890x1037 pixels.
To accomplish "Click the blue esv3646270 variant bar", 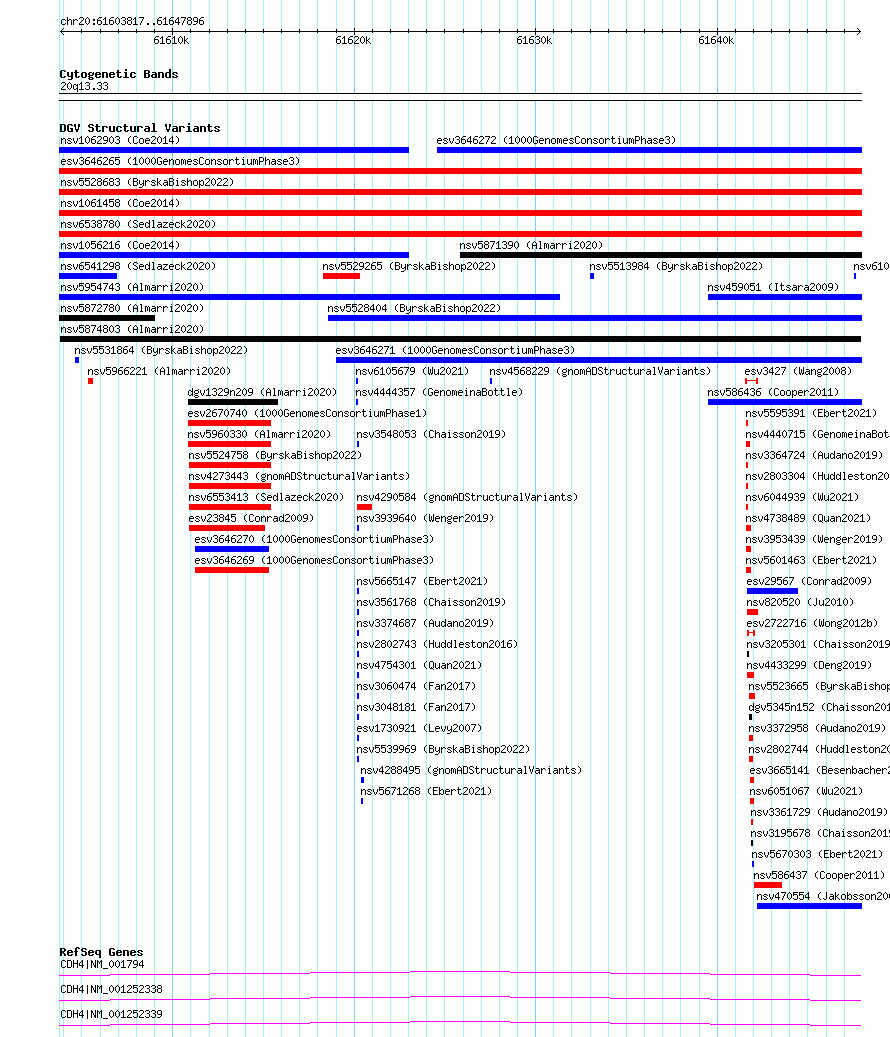I will click(x=231, y=549).
